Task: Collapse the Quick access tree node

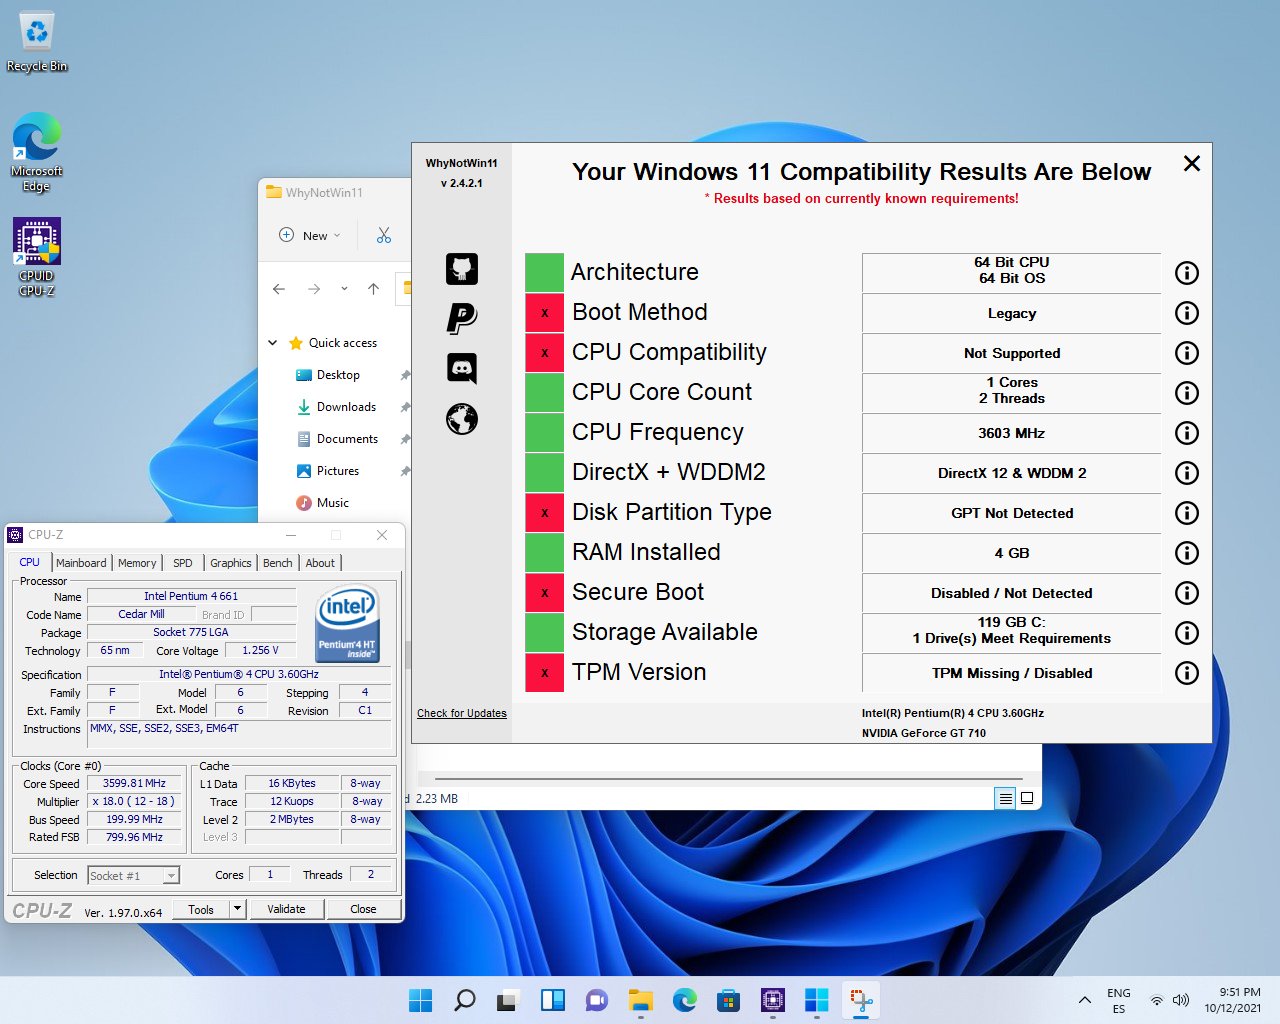Action: coord(273,343)
